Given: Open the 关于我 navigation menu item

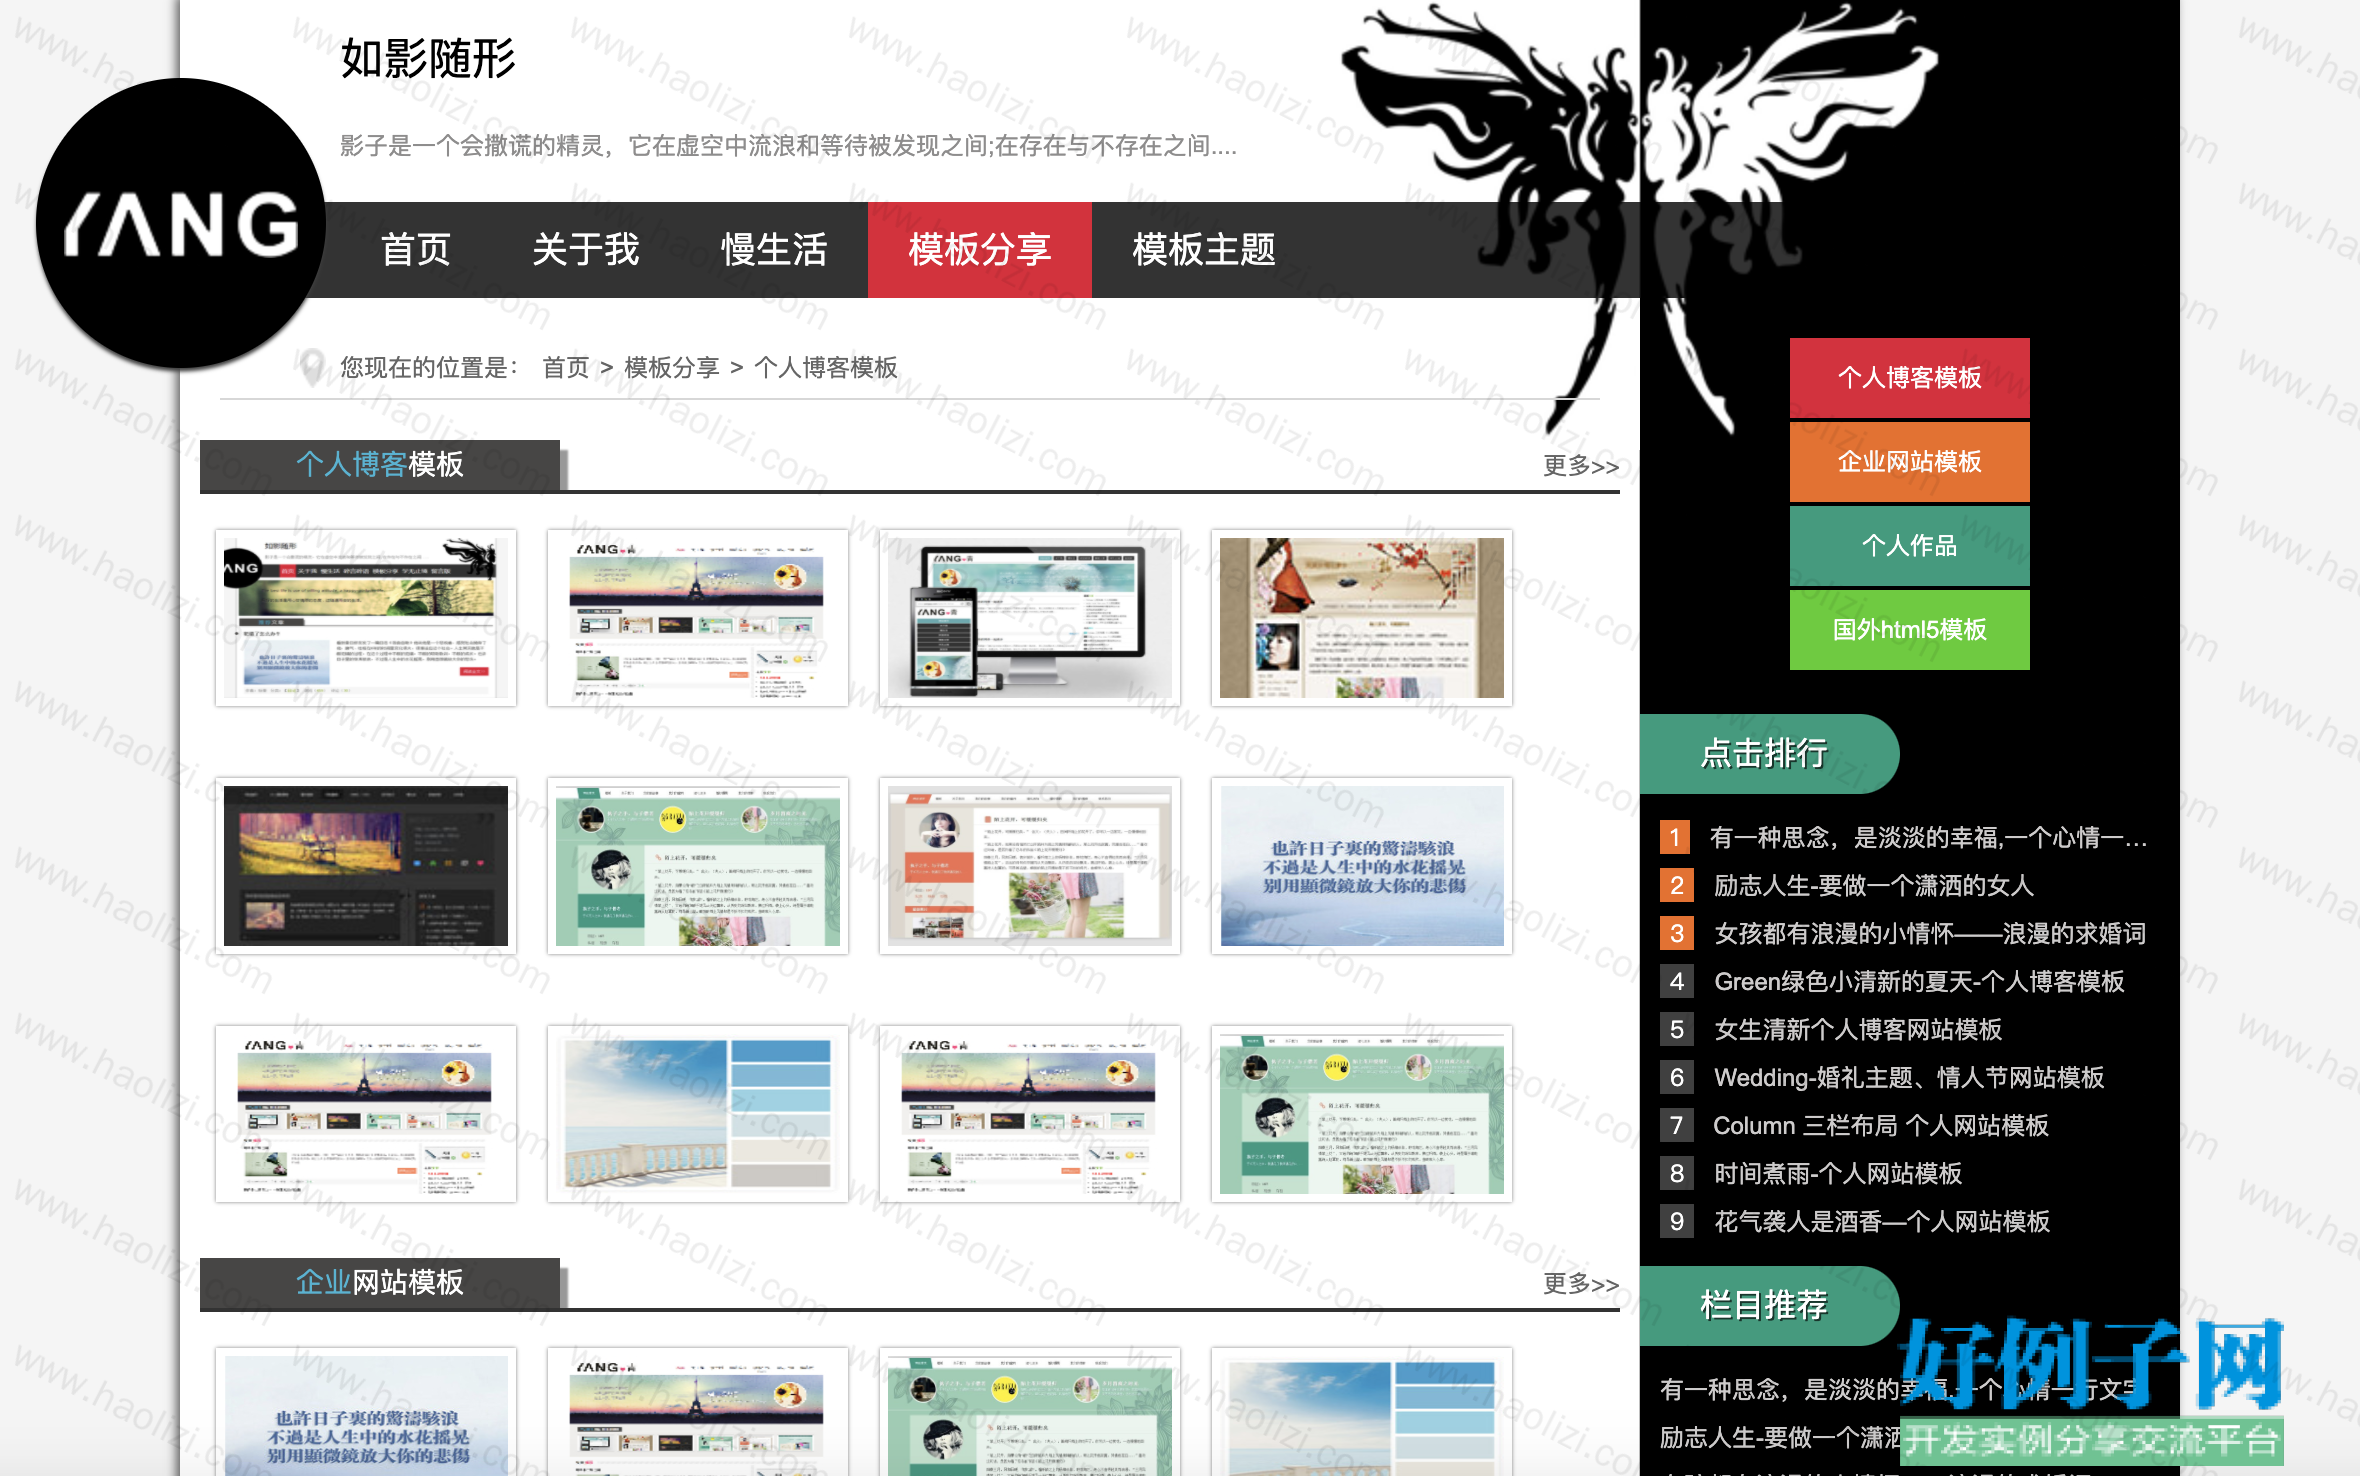Looking at the screenshot, I should 585,250.
